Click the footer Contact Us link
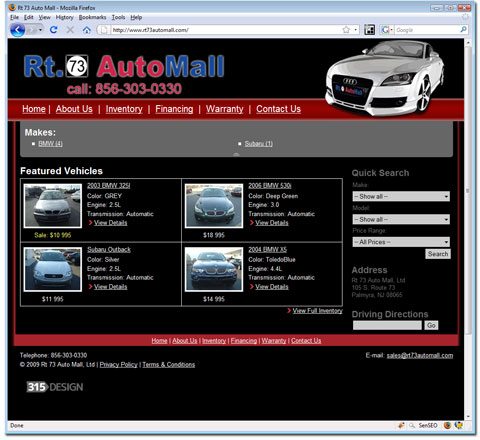This screenshot has height=440, width=480. pyautogui.click(x=306, y=341)
